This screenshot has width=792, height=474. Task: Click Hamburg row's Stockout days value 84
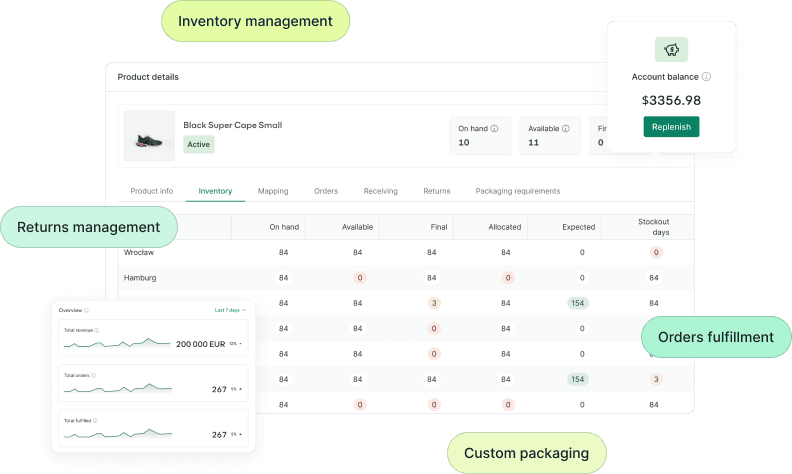coord(654,277)
